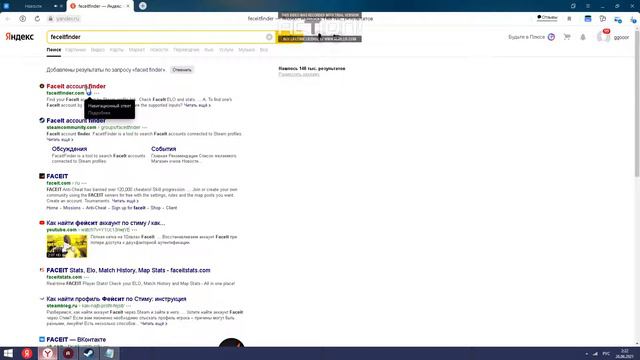This screenshot has height=360, width=640.
Task: Select the Поиск search tab
Action: point(54,50)
